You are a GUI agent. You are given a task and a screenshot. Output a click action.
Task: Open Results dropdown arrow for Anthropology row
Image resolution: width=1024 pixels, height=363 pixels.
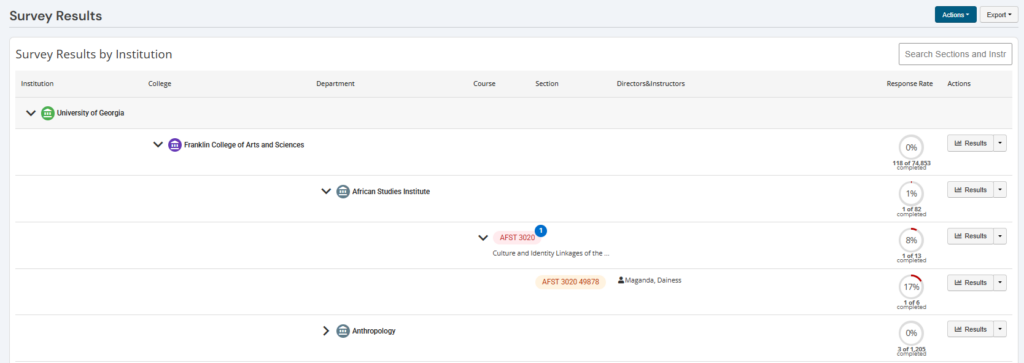pos(1000,329)
